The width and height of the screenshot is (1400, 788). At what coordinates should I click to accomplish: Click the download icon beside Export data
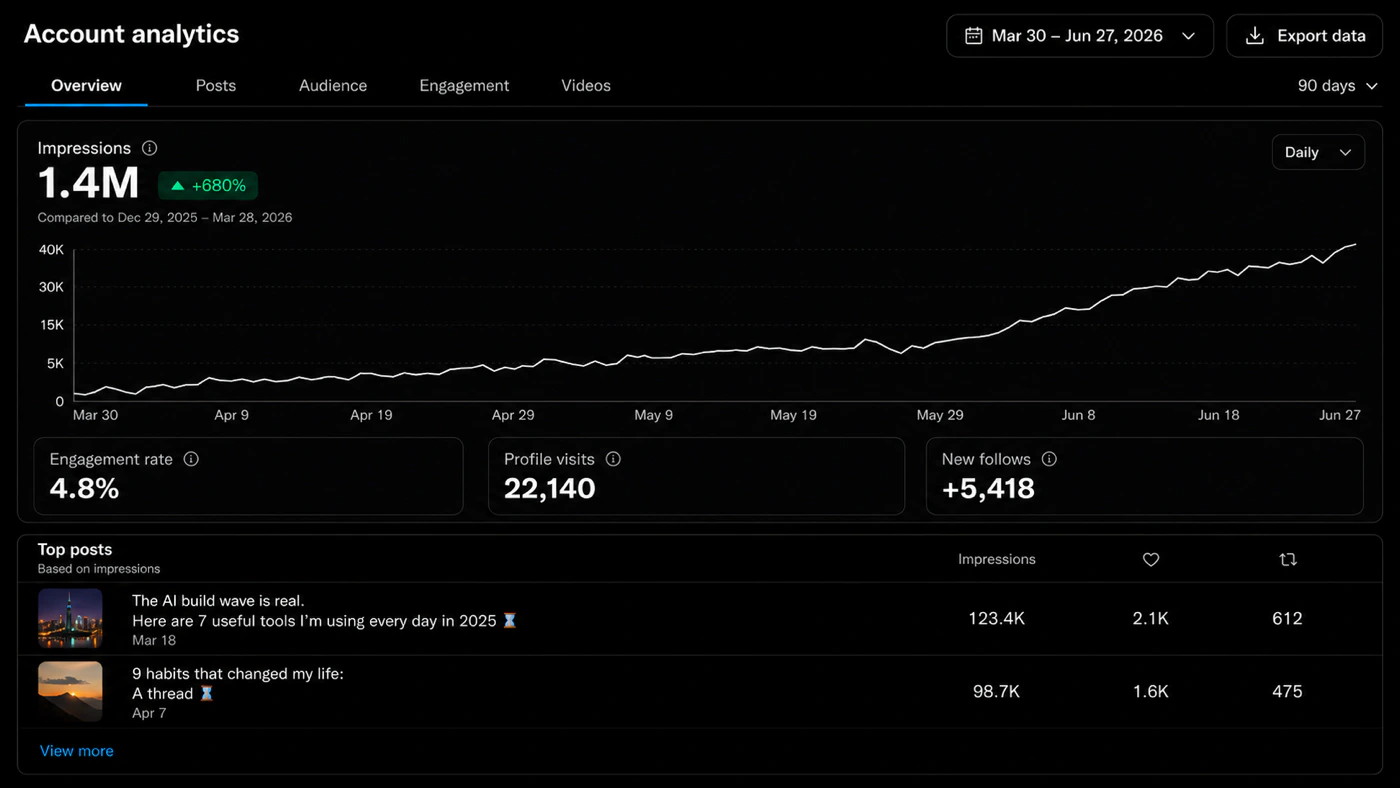(1254, 36)
